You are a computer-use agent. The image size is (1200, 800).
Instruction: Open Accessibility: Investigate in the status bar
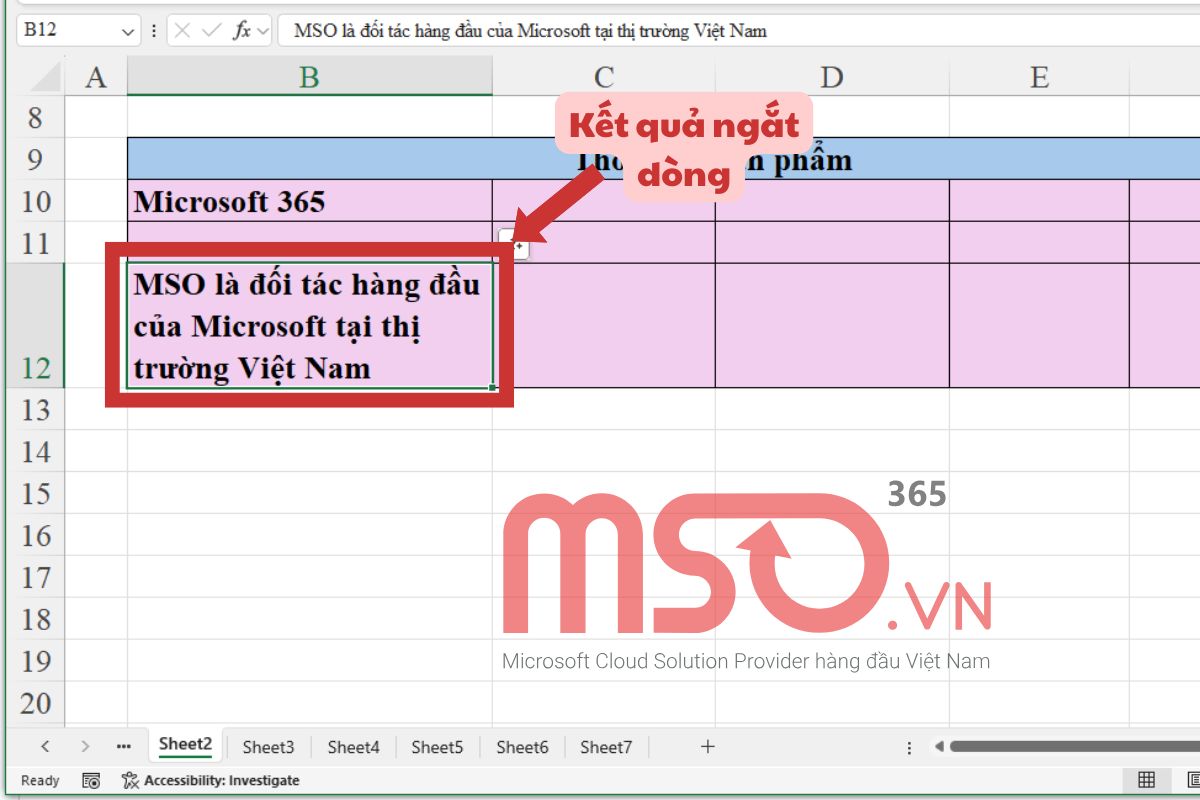click(211, 780)
